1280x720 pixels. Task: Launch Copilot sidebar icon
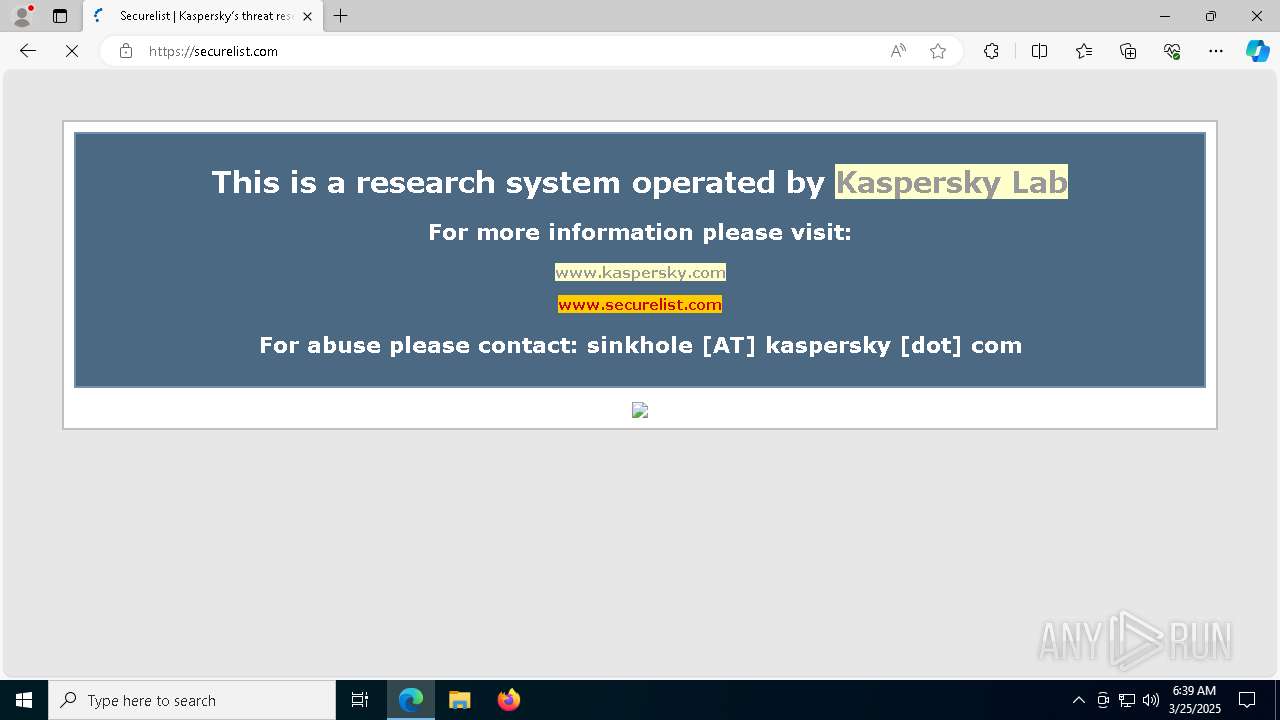pos(1257,51)
